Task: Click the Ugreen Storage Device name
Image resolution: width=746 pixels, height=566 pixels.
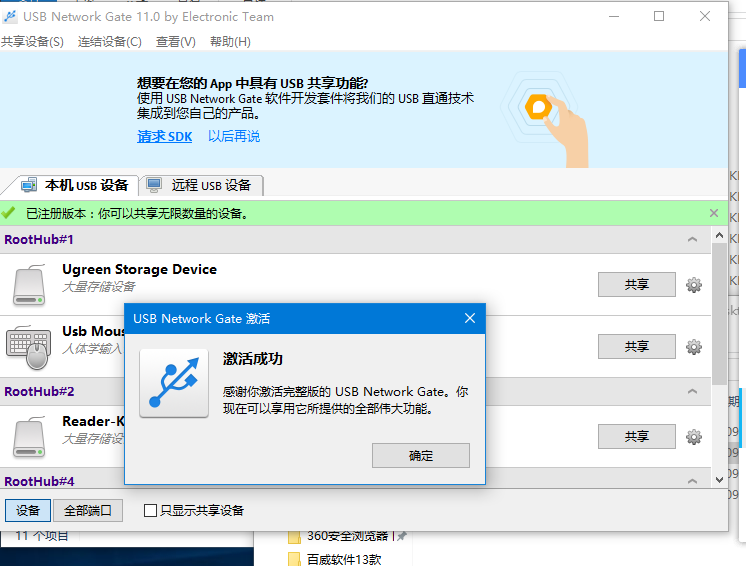Action: 139,269
